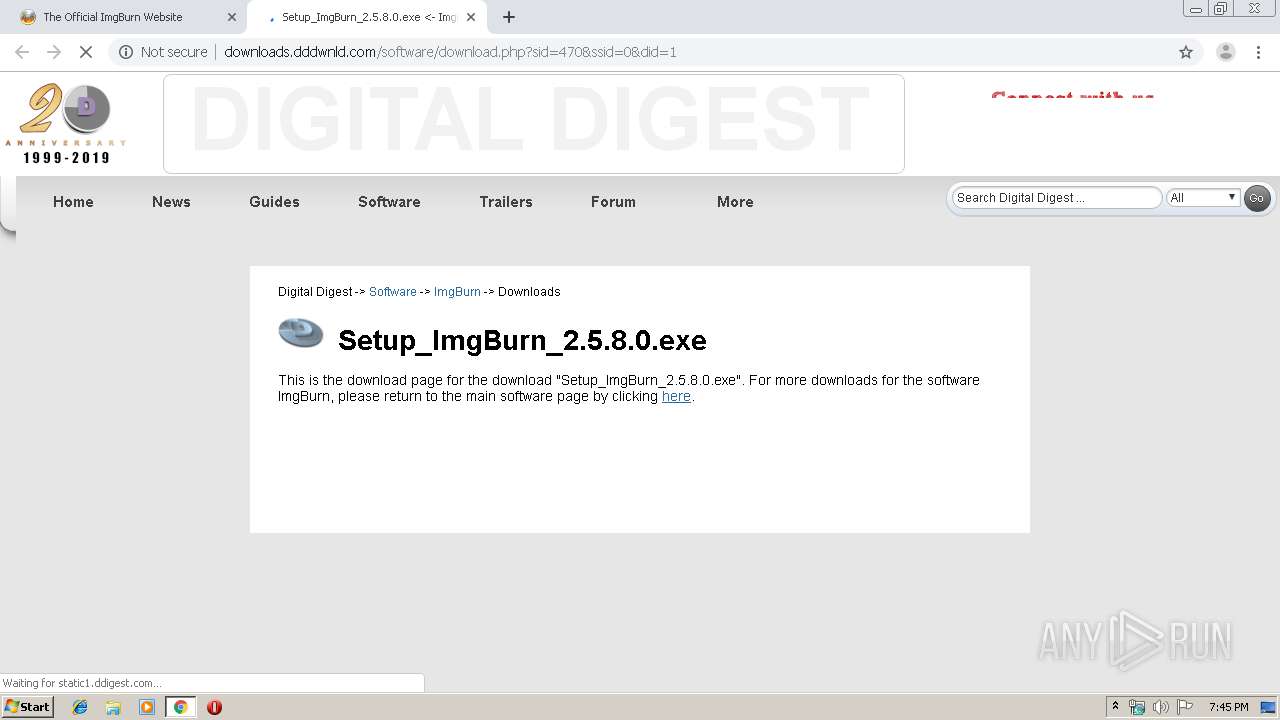Screen dimensions: 1280x720
Task: Select the Chrome taskbar icon
Action: coord(181,707)
